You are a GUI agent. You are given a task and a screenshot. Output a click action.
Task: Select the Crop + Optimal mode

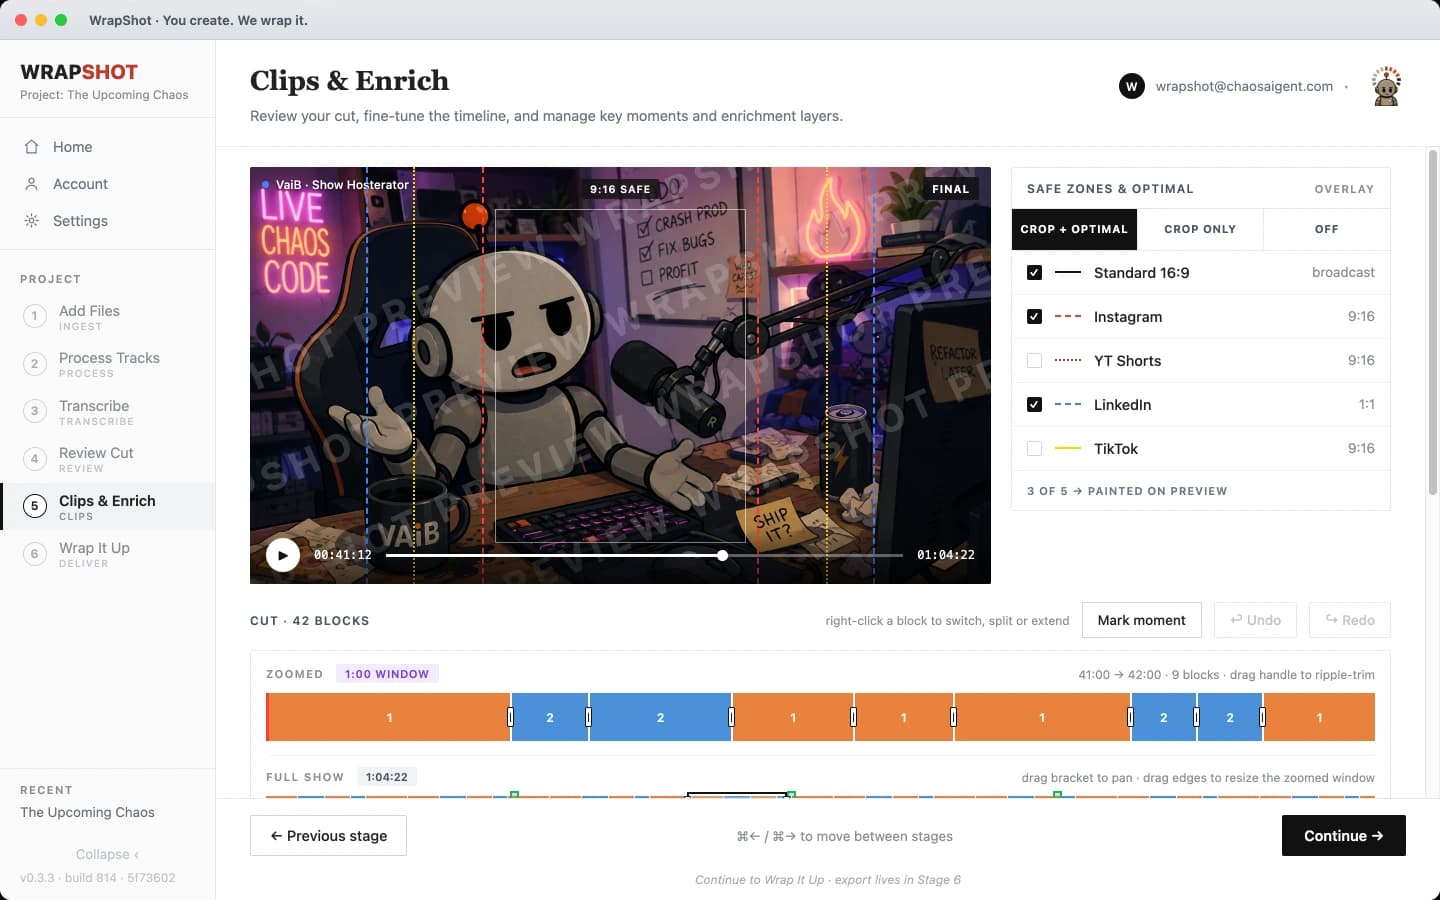(1074, 229)
